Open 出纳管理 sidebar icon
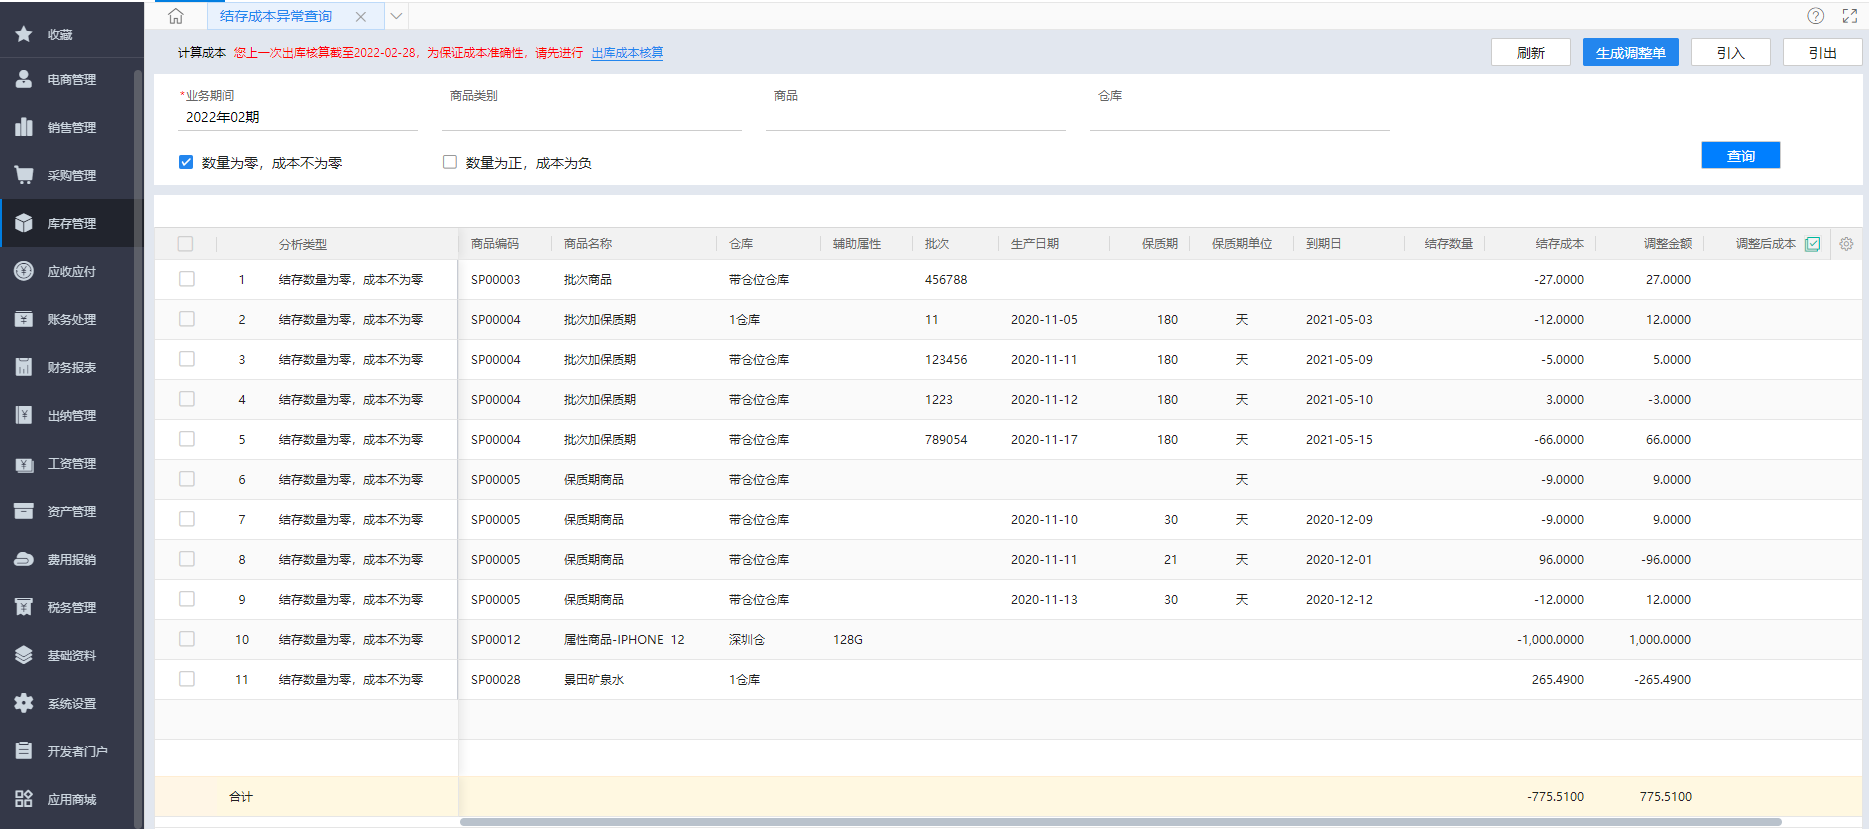 [24, 415]
